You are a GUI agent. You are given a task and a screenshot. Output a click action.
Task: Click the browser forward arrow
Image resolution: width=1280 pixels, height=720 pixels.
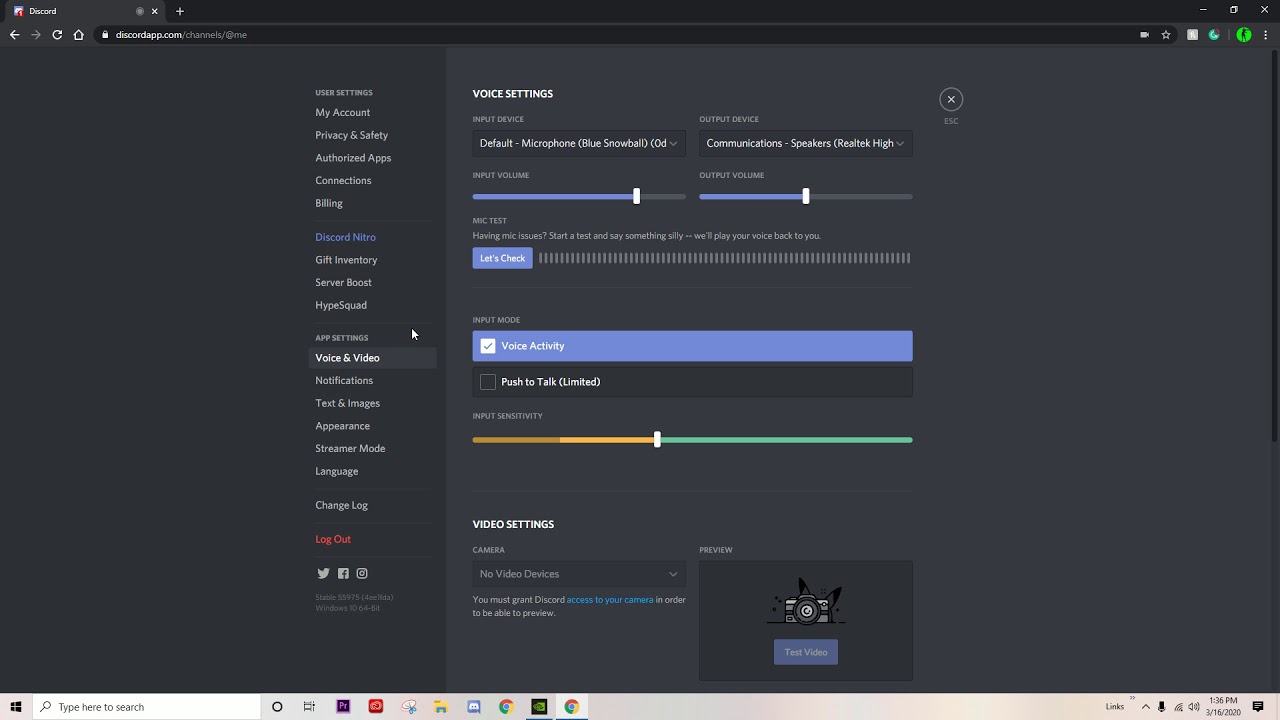[36, 34]
